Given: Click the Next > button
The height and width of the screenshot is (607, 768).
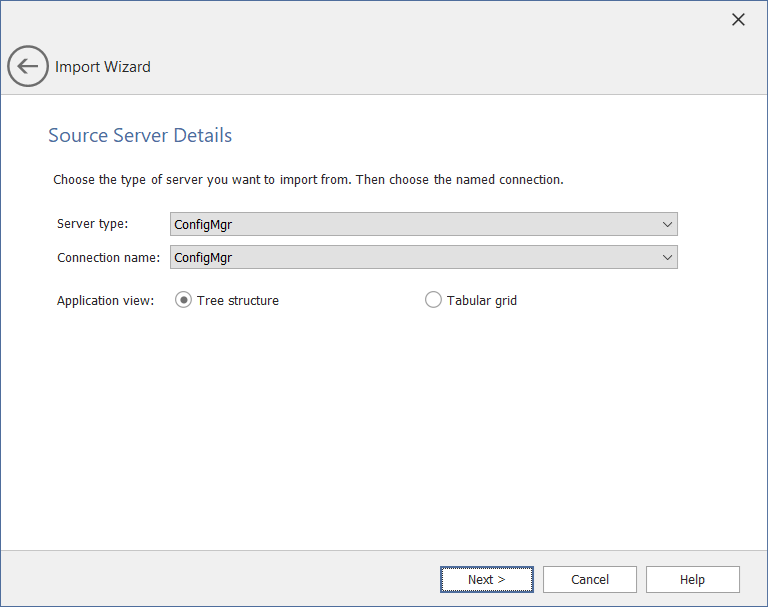Looking at the screenshot, I should point(486,579).
